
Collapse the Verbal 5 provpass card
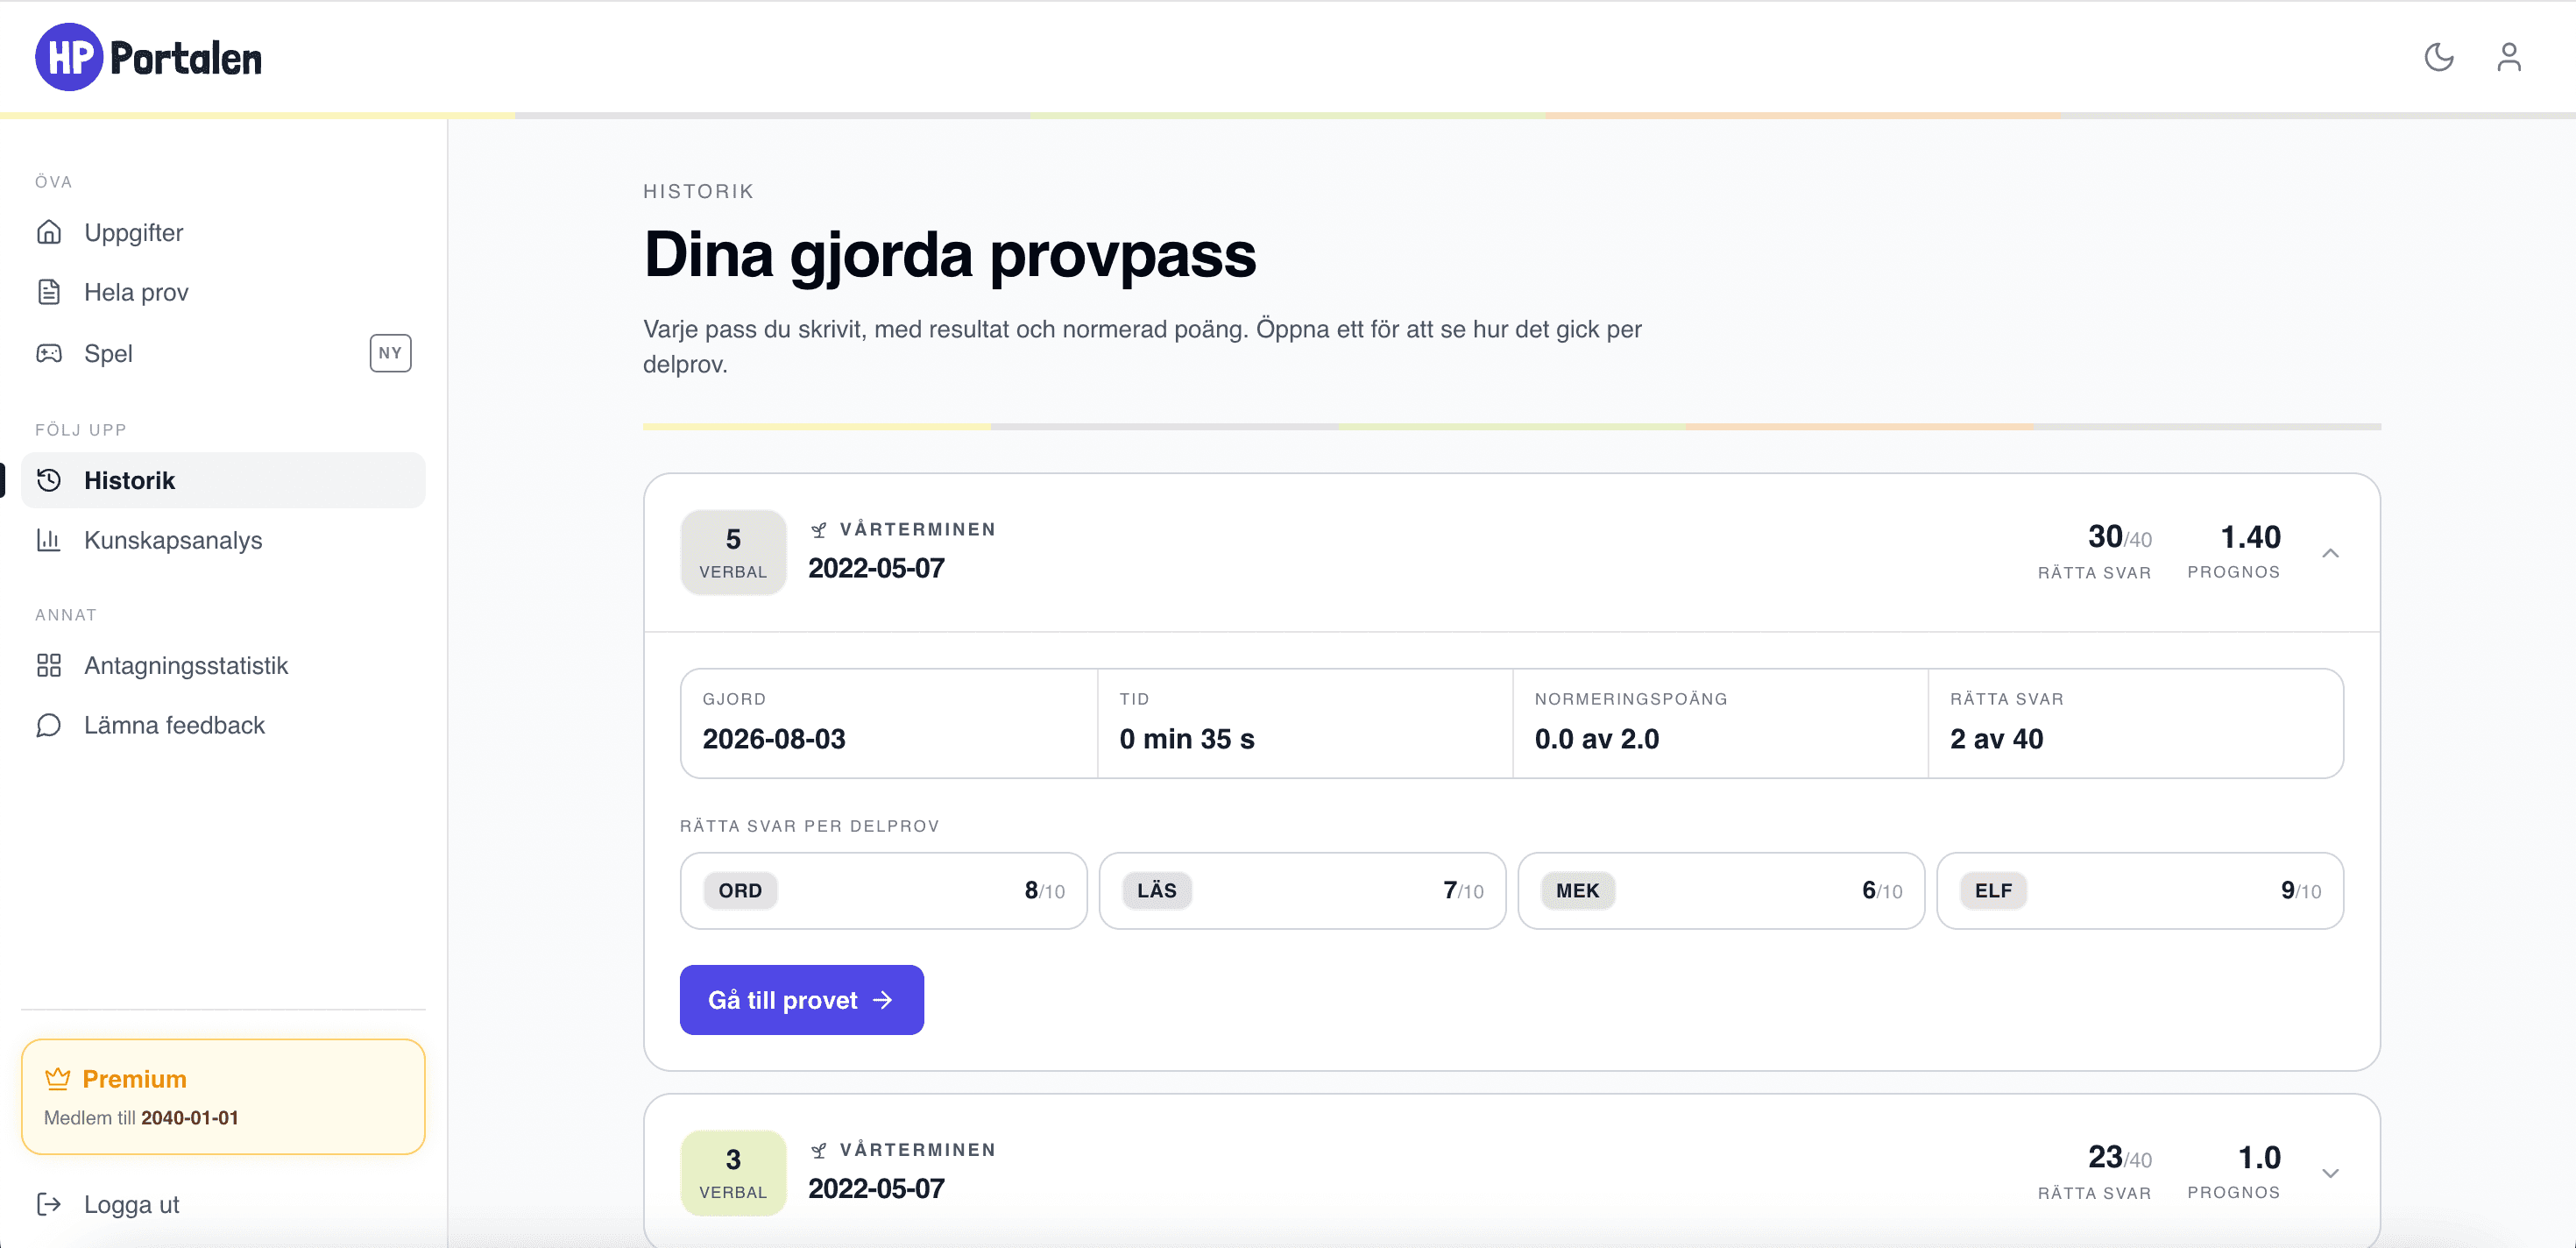tap(2330, 553)
